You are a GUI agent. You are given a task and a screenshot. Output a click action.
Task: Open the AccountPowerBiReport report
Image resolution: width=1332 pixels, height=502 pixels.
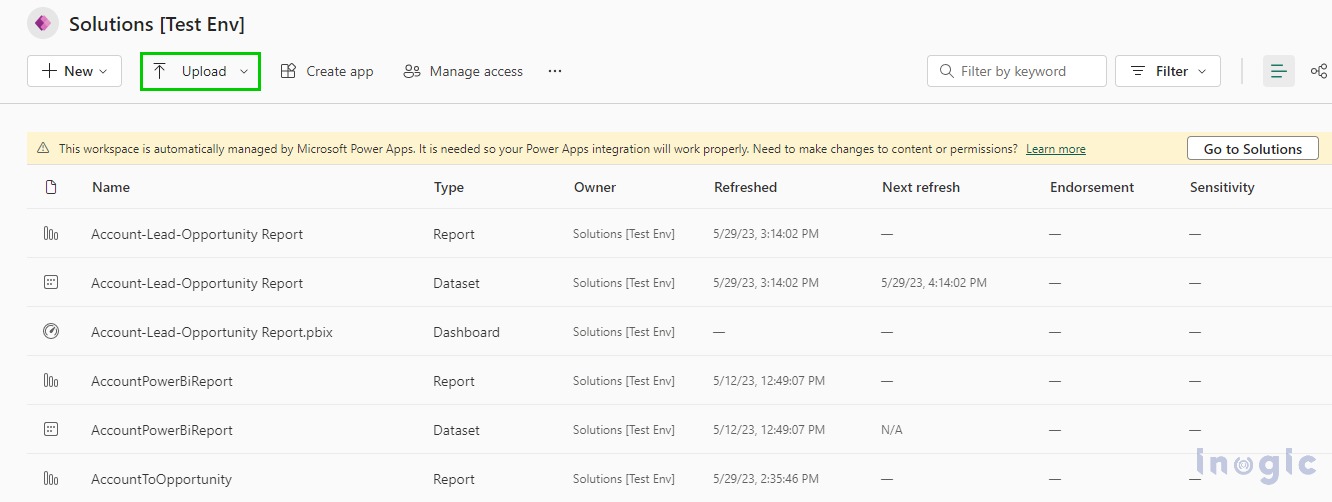click(162, 381)
